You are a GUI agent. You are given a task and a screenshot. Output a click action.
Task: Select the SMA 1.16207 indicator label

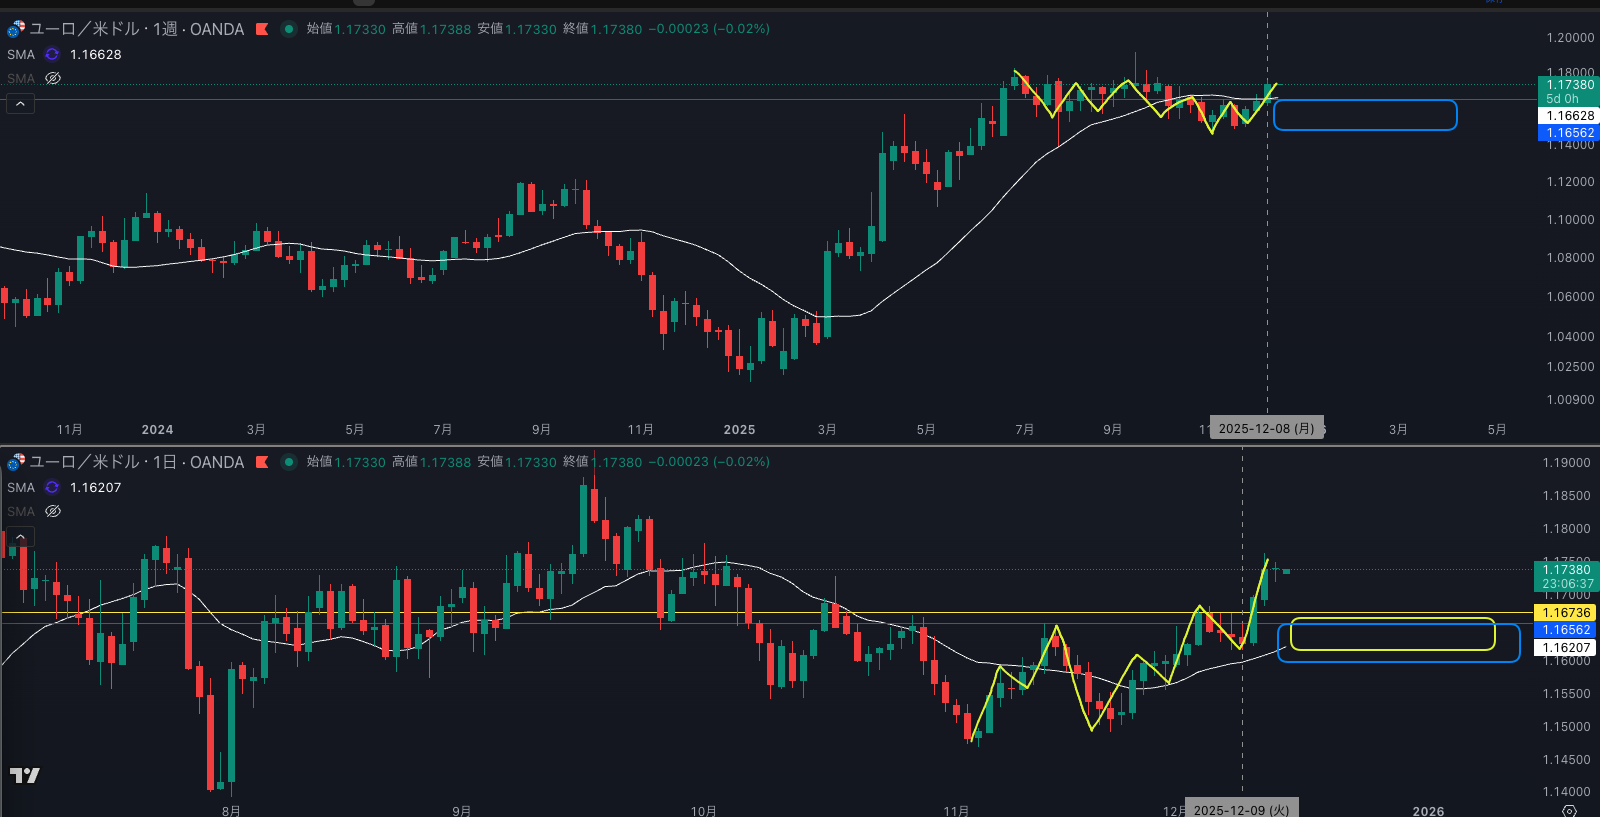21,487
